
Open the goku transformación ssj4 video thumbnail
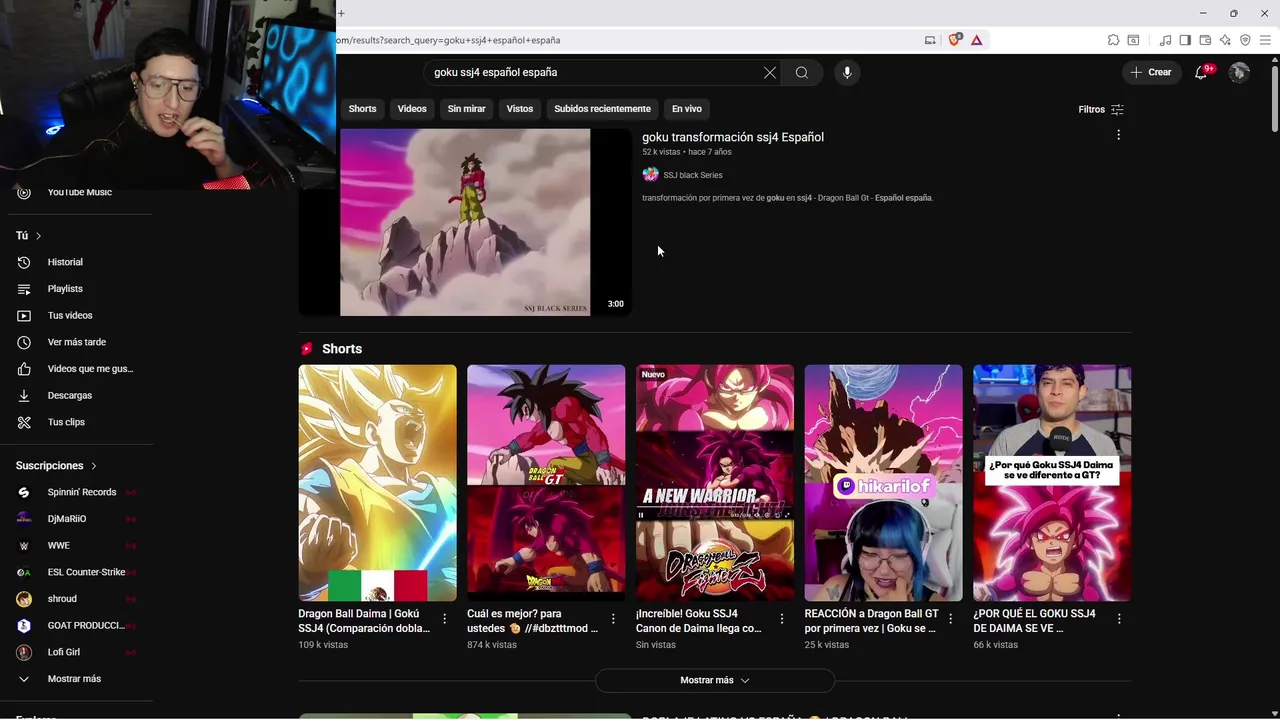click(465, 222)
